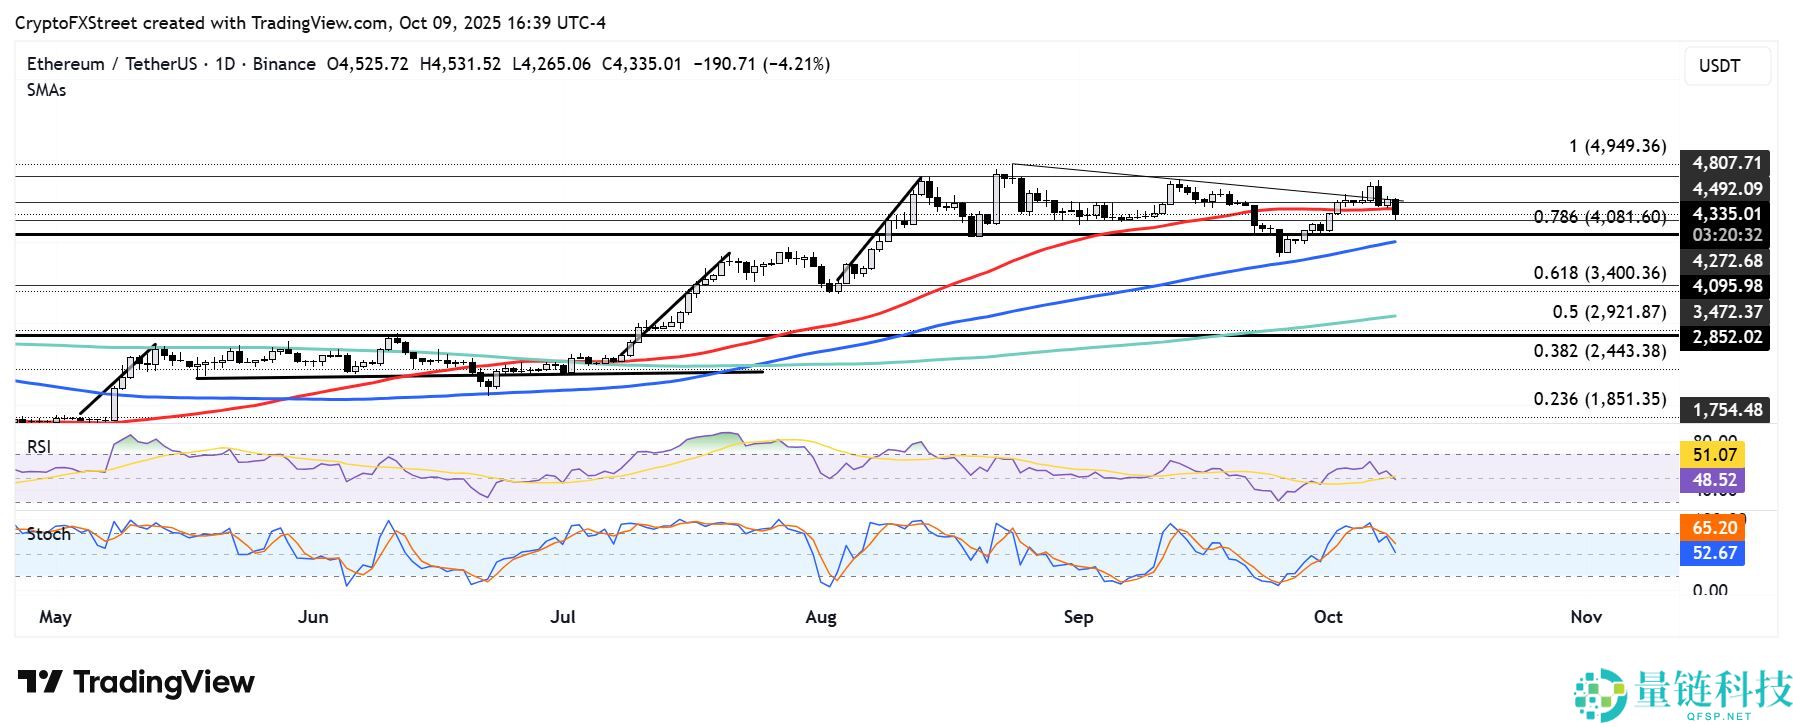Viewport: 1793px width, 727px height.
Task: Click the Oct label on the time axis
Action: (1327, 617)
